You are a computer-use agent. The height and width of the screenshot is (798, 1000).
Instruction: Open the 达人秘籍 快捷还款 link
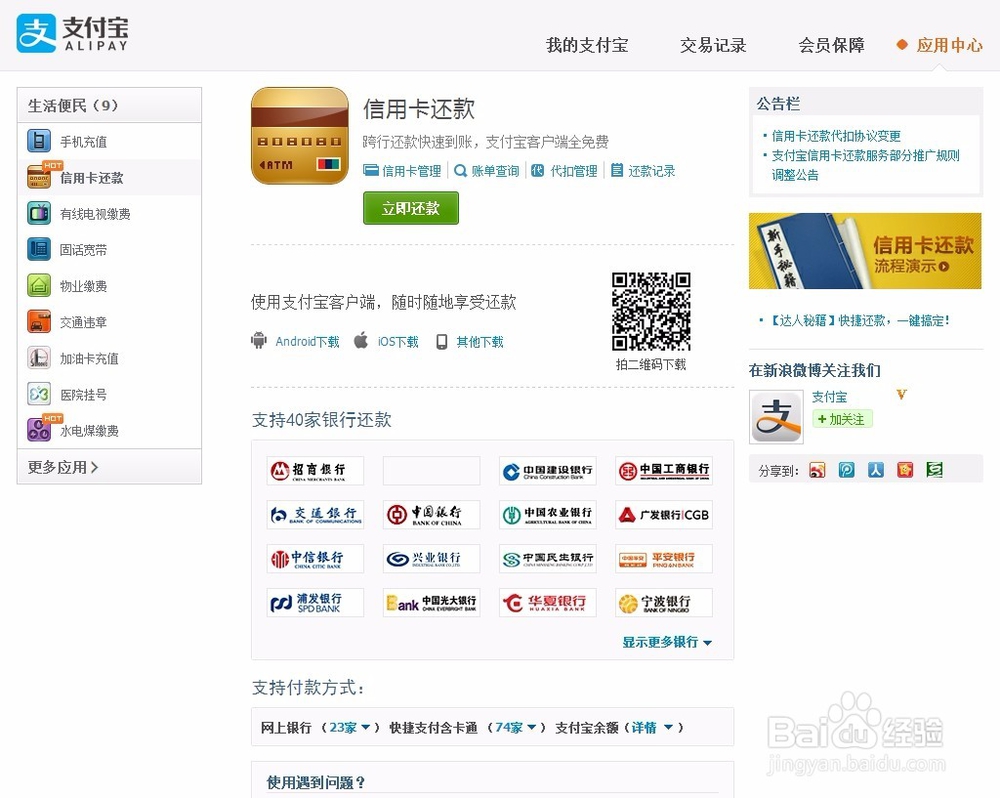pyautogui.click(x=860, y=320)
